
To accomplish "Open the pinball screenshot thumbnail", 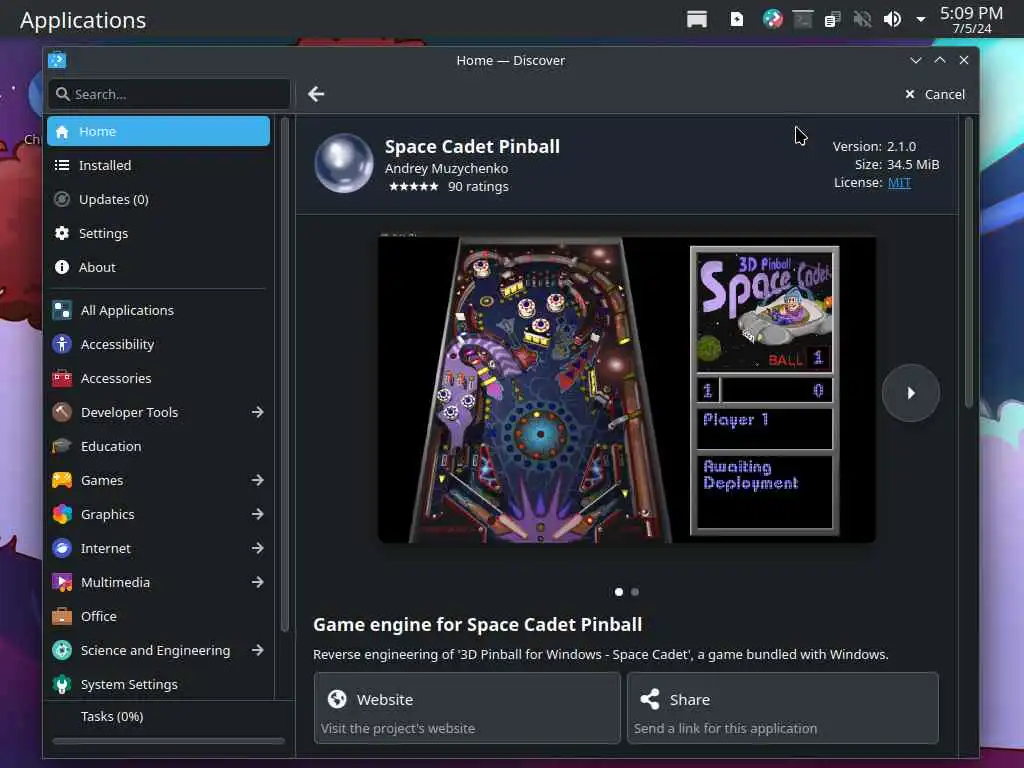I will pos(627,389).
